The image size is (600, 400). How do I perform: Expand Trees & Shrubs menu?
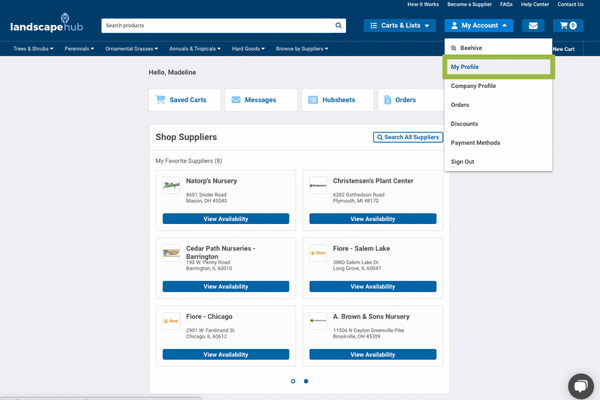pyautogui.click(x=33, y=49)
